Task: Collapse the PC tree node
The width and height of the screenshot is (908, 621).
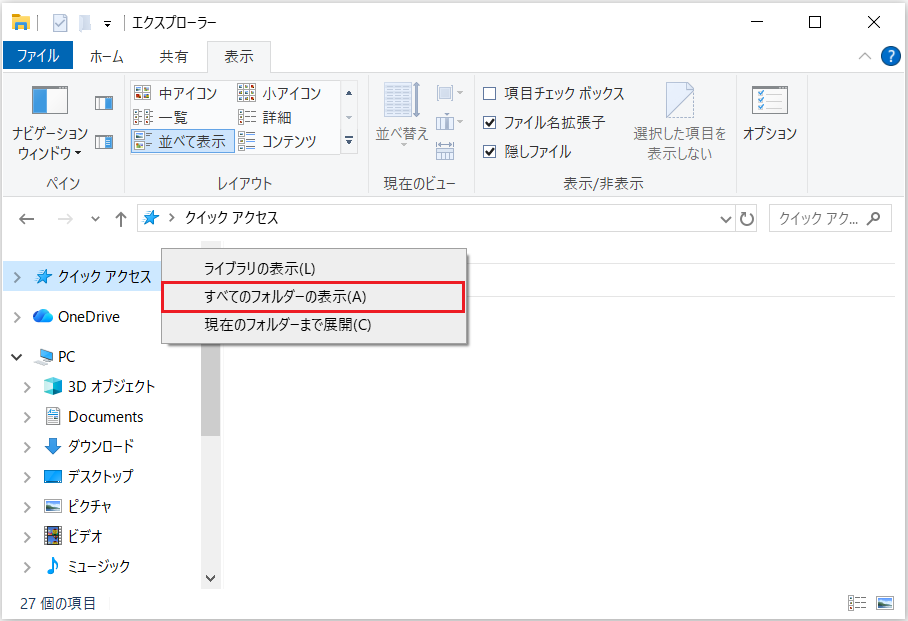Action: click(16, 356)
